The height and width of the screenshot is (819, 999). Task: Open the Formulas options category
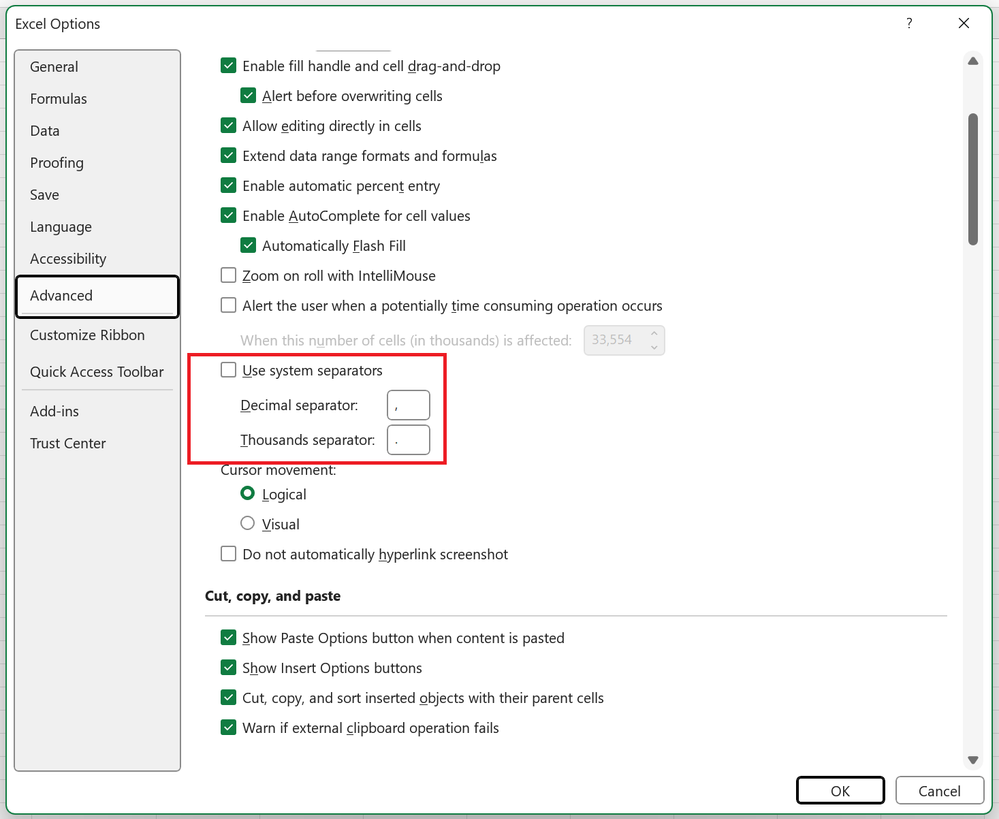coord(97,99)
